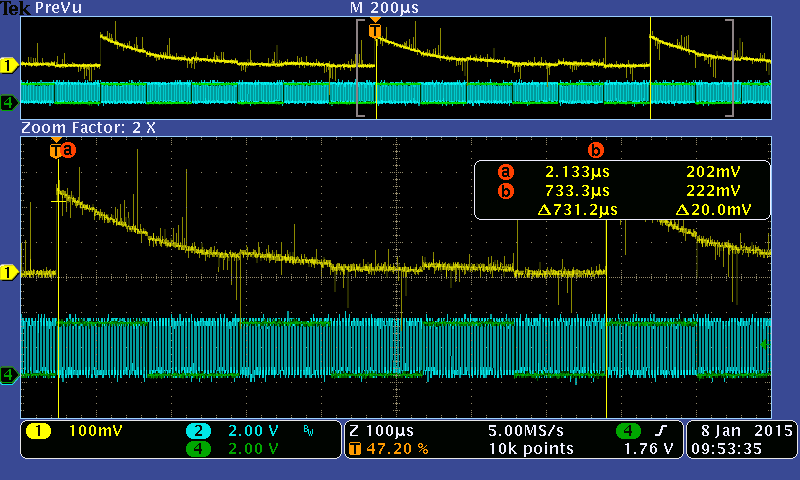Viewport: 800px width, 480px height.
Task: Click the 2.133µs cursor a time
Action: click(x=577, y=172)
